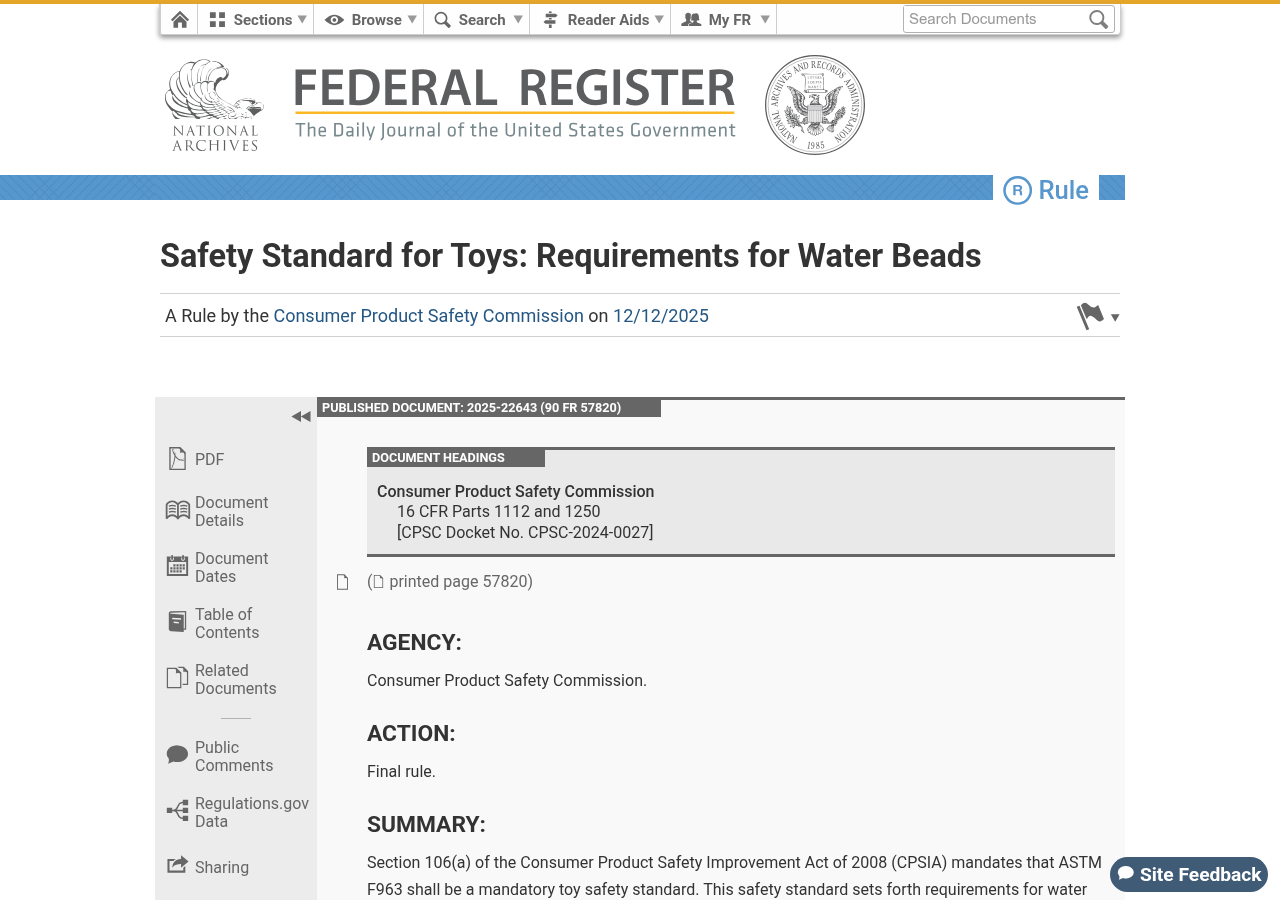Open Document Details book icon
This screenshot has height=900, width=1280.
(177, 511)
